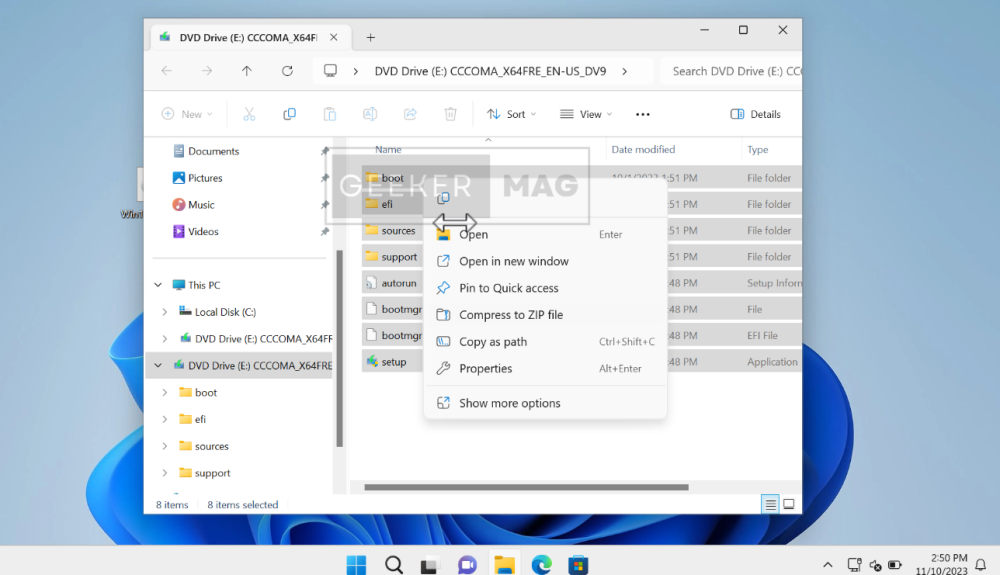Screen dimensions: 1000x575
Task: Expand the sources folder in navigation tree
Action: [165, 446]
